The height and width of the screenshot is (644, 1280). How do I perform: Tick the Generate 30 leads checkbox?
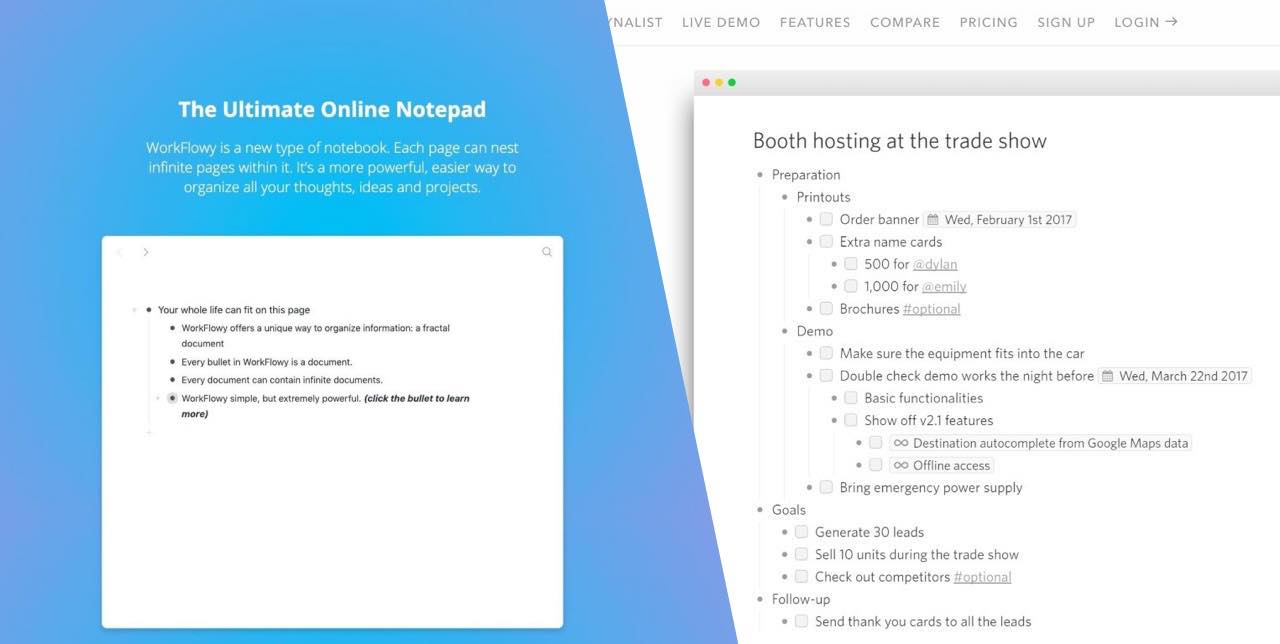point(801,531)
